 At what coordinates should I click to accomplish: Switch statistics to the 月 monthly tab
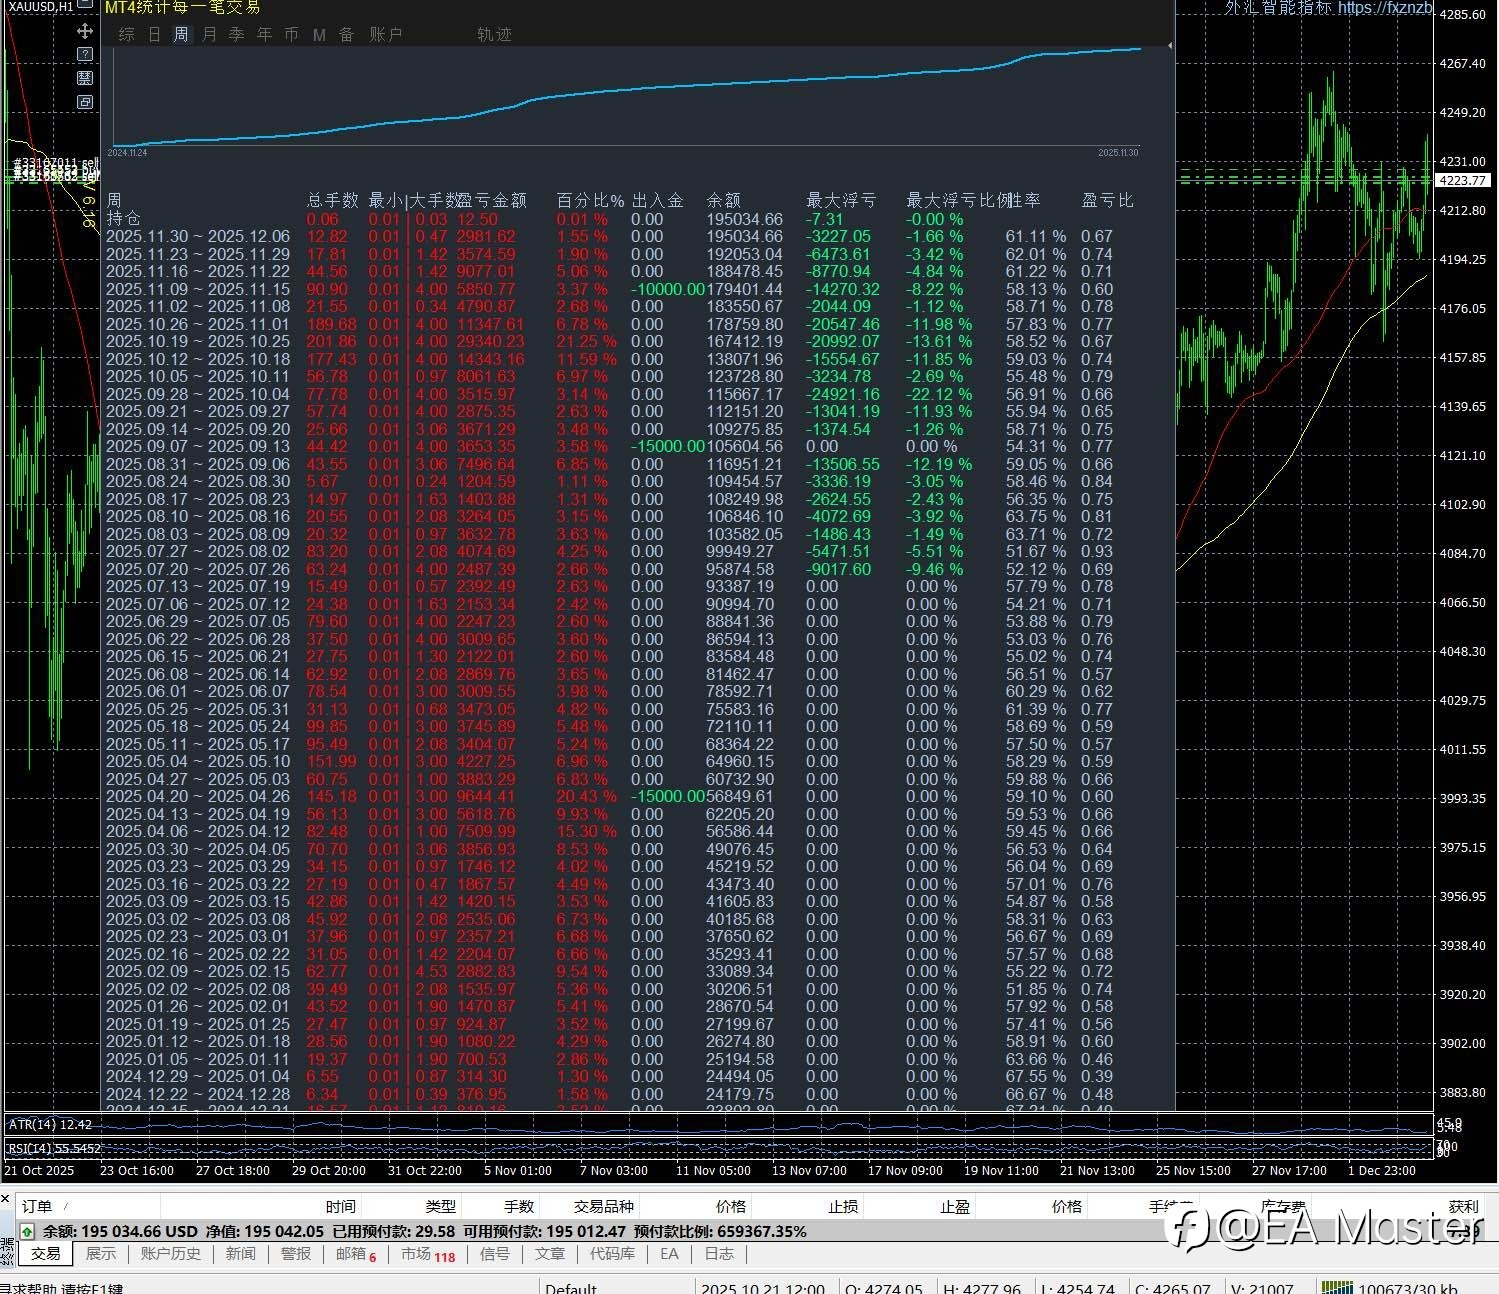coord(209,35)
